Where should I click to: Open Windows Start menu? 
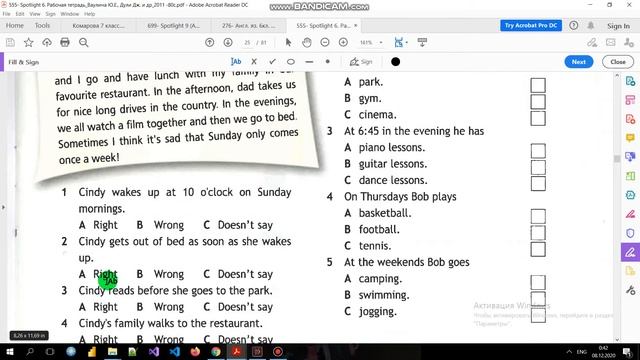point(9,351)
